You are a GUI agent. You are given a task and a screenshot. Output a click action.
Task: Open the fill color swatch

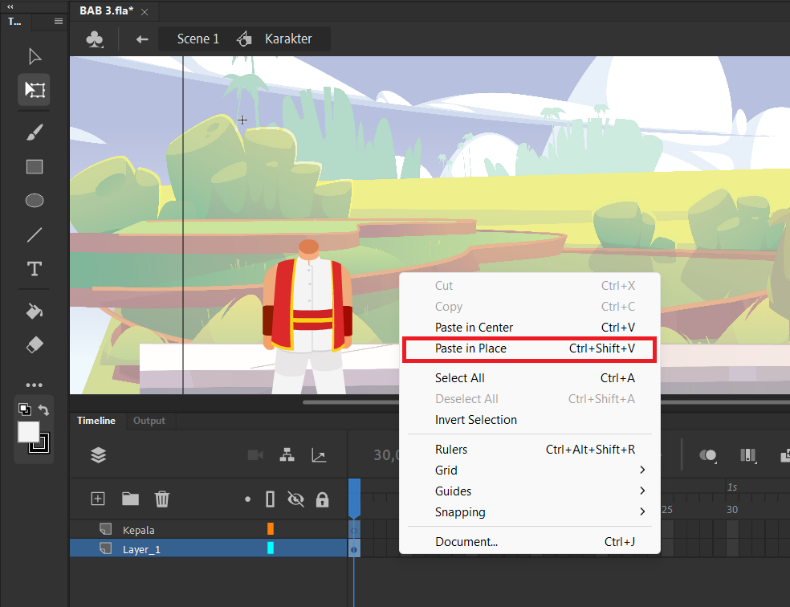[x=29, y=432]
